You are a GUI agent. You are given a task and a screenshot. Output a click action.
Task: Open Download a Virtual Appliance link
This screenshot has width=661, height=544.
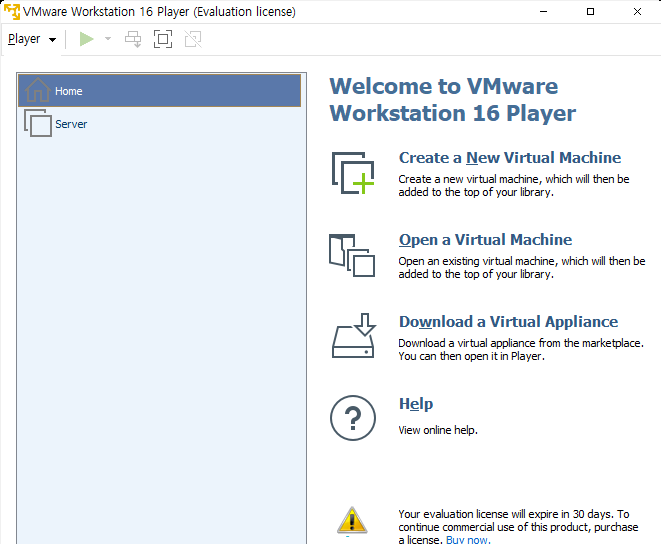pyautogui.click(x=508, y=322)
